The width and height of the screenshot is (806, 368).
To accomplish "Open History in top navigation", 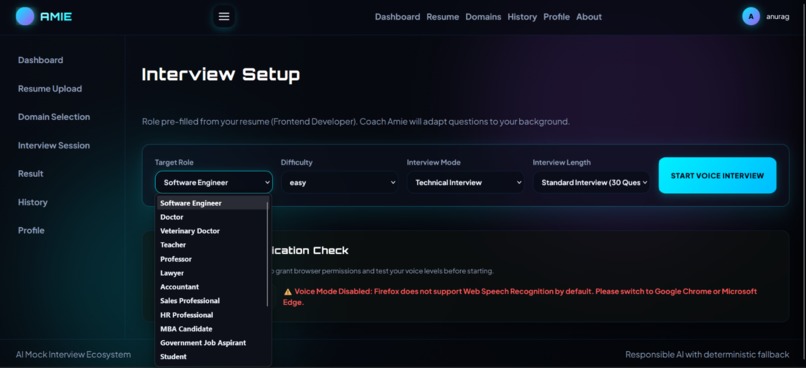I will click(x=522, y=16).
